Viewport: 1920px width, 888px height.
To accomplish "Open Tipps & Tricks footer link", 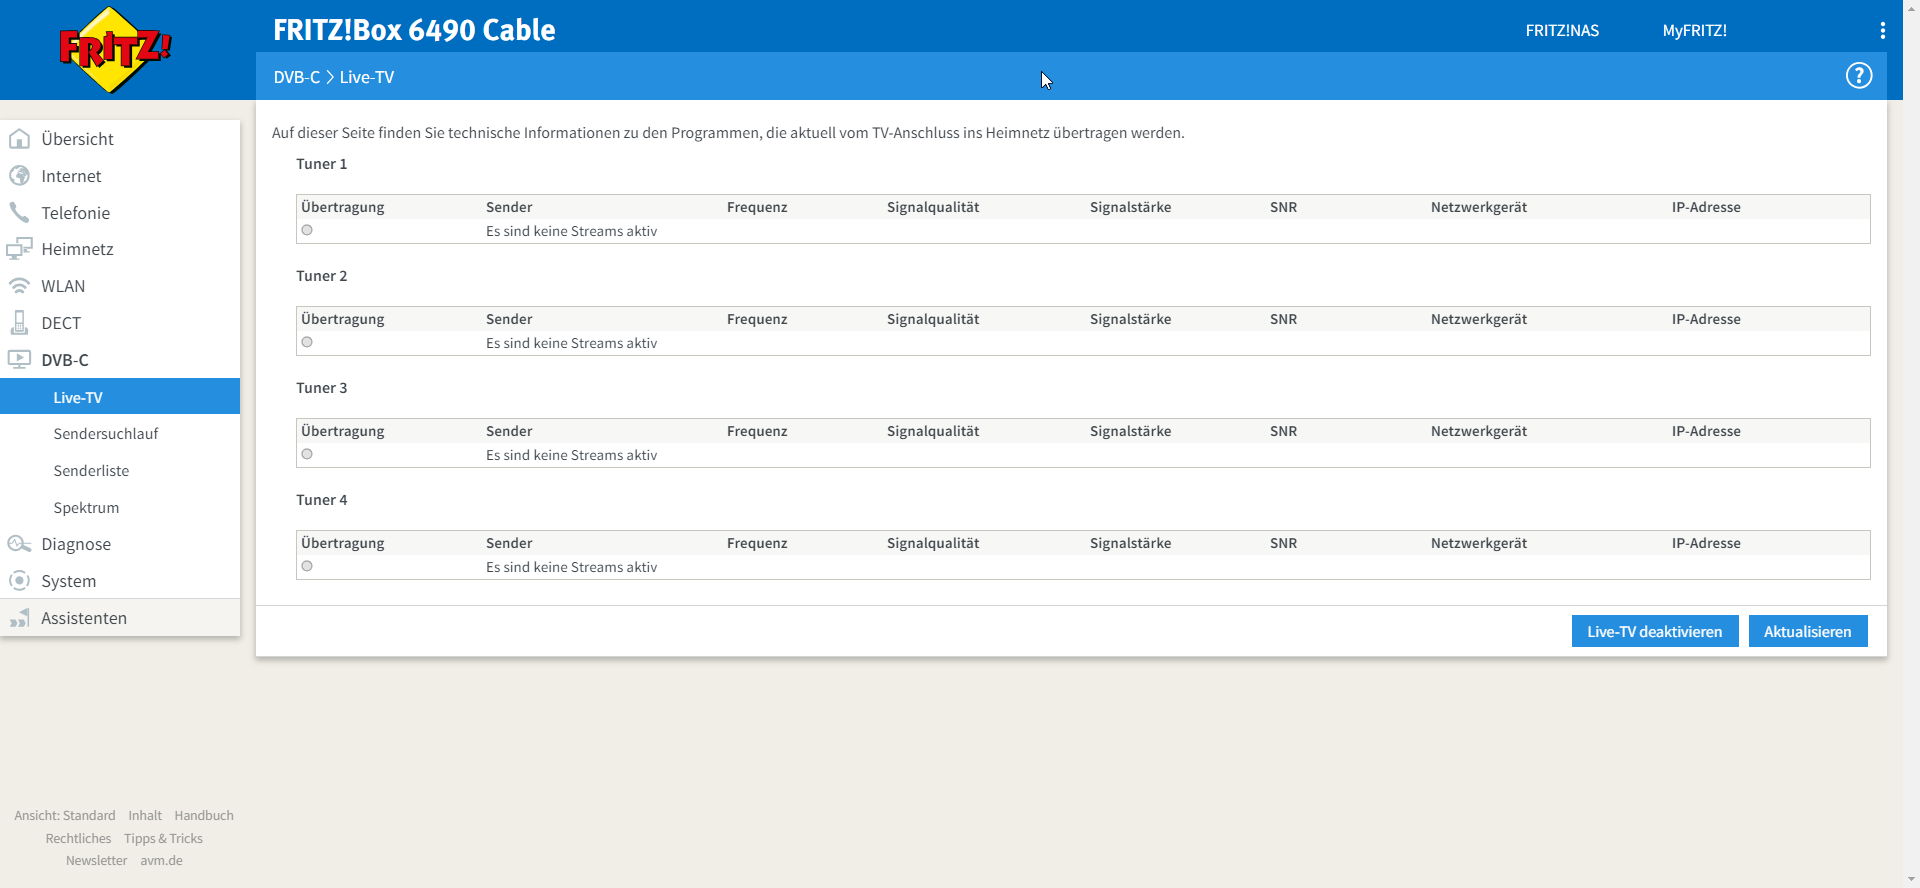I will [x=163, y=839].
